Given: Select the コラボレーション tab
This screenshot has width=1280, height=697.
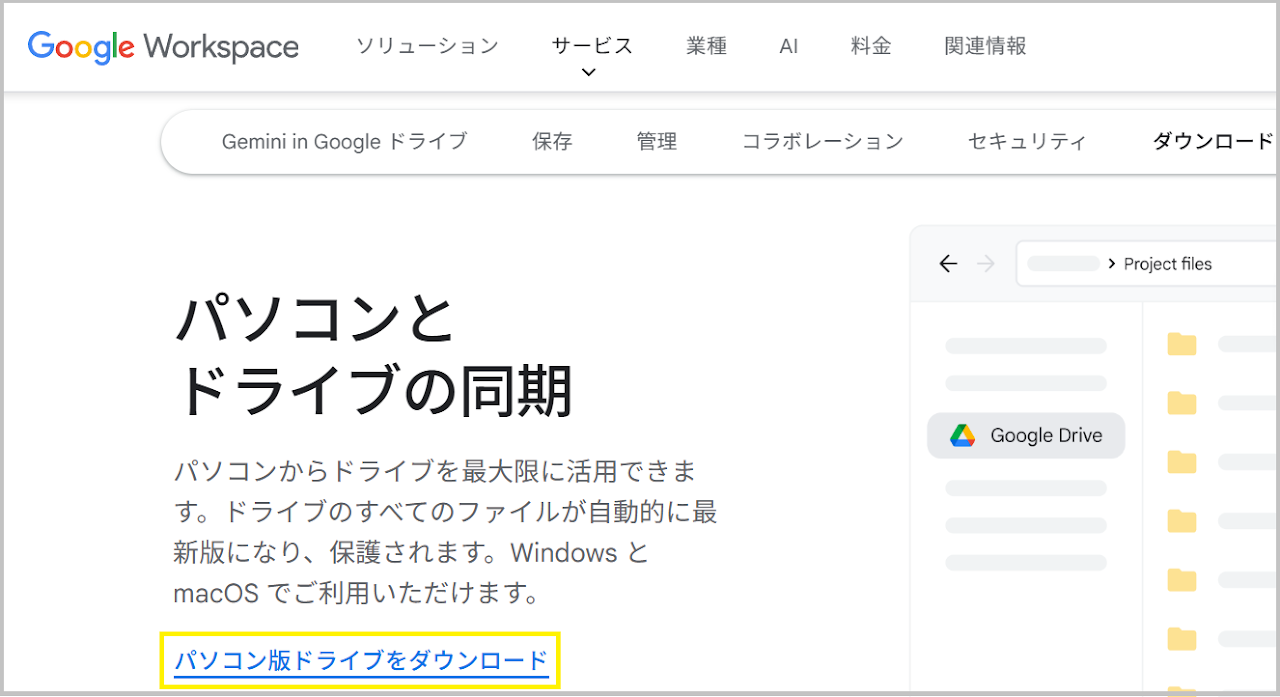Looking at the screenshot, I should (822, 142).
